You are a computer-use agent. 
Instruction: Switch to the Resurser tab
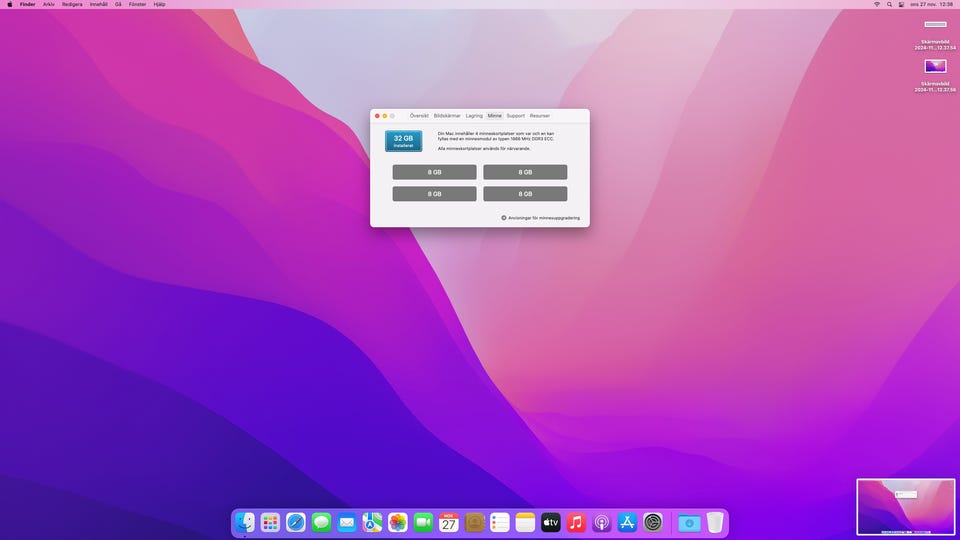pos(540,116)
